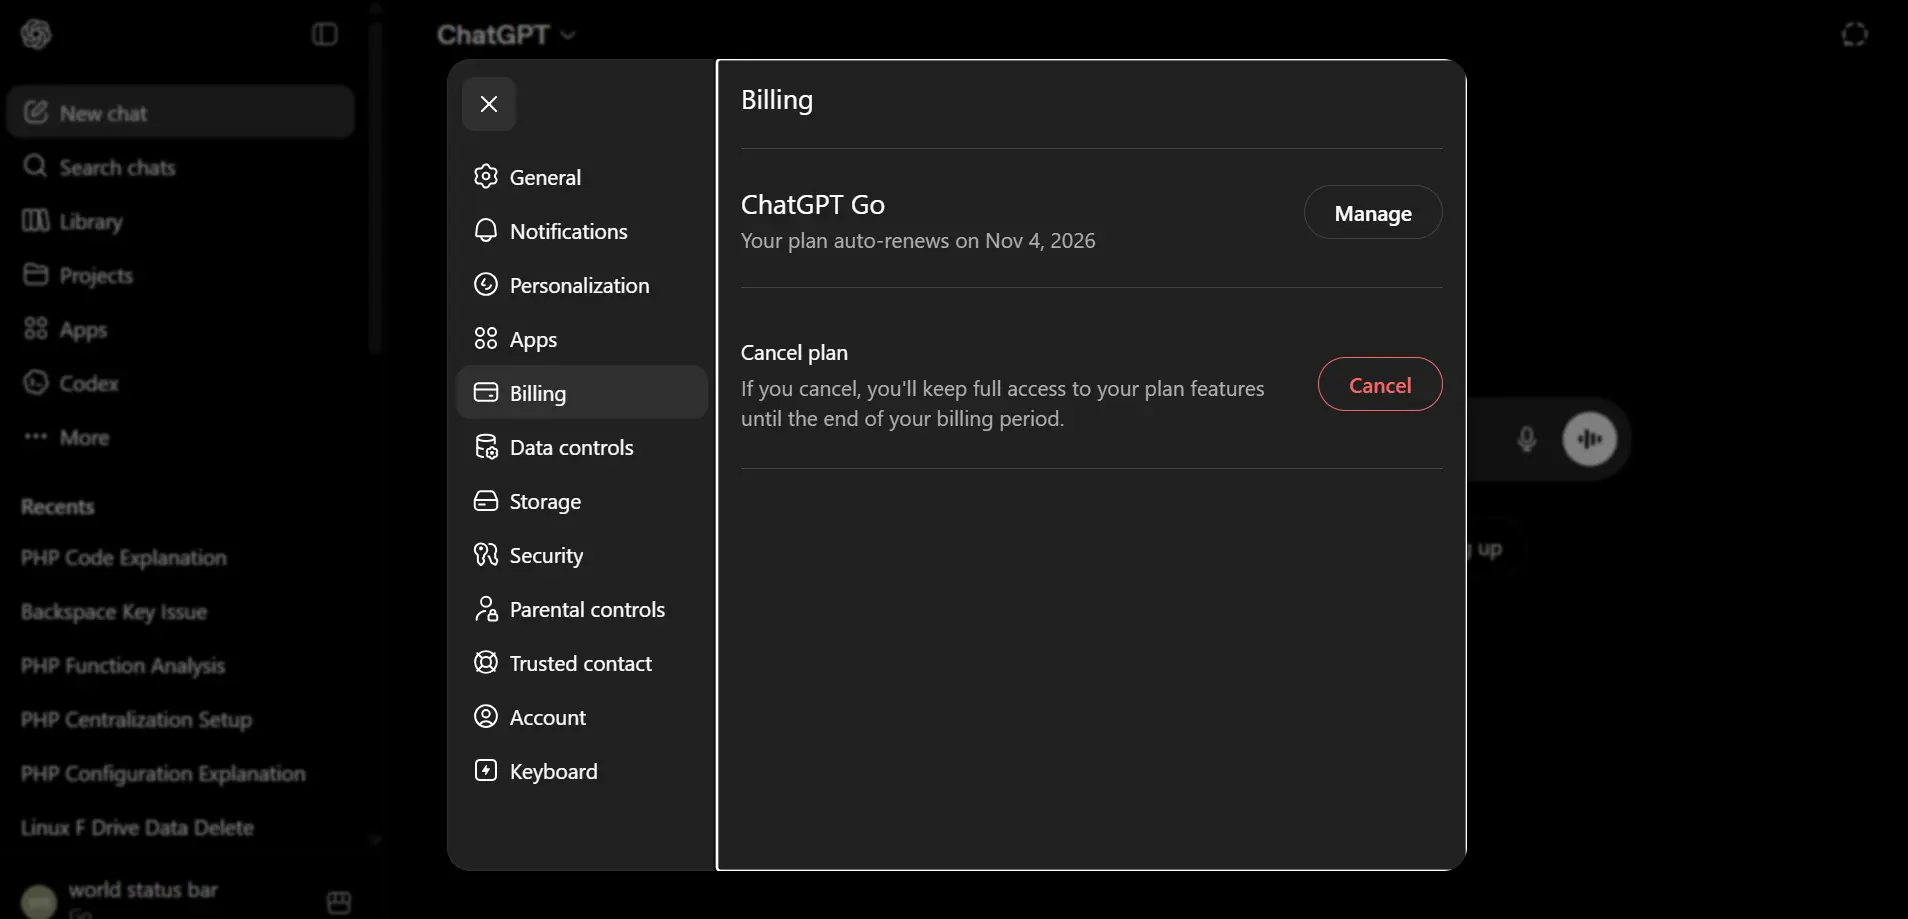This screenshot has width=1908, height=919.
Task: Toggle the sidebar collapse icon
Action: pos(325,35)
